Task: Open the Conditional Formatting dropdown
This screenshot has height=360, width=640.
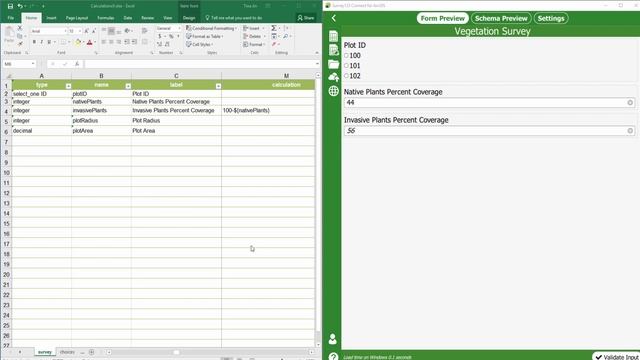Action: (211, 28)
